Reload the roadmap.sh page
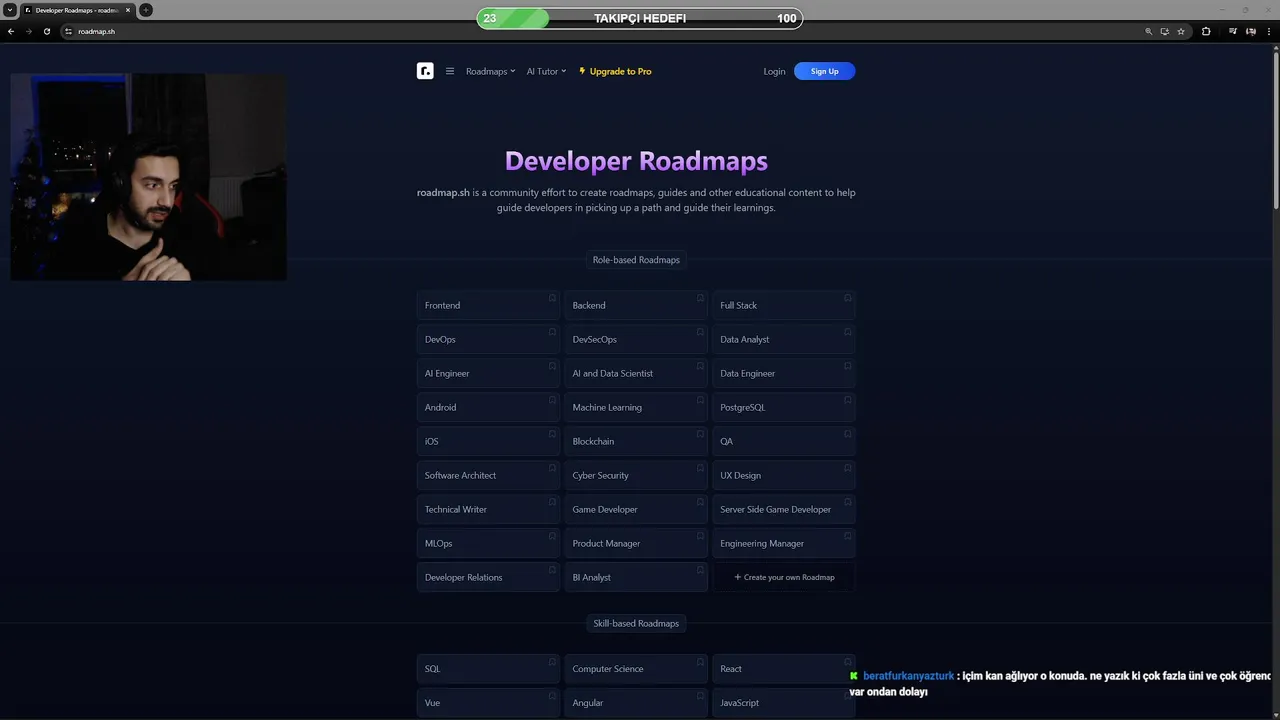Viewport: 1280px width, 720px height. pyautogui.click(x=46, y=31)
